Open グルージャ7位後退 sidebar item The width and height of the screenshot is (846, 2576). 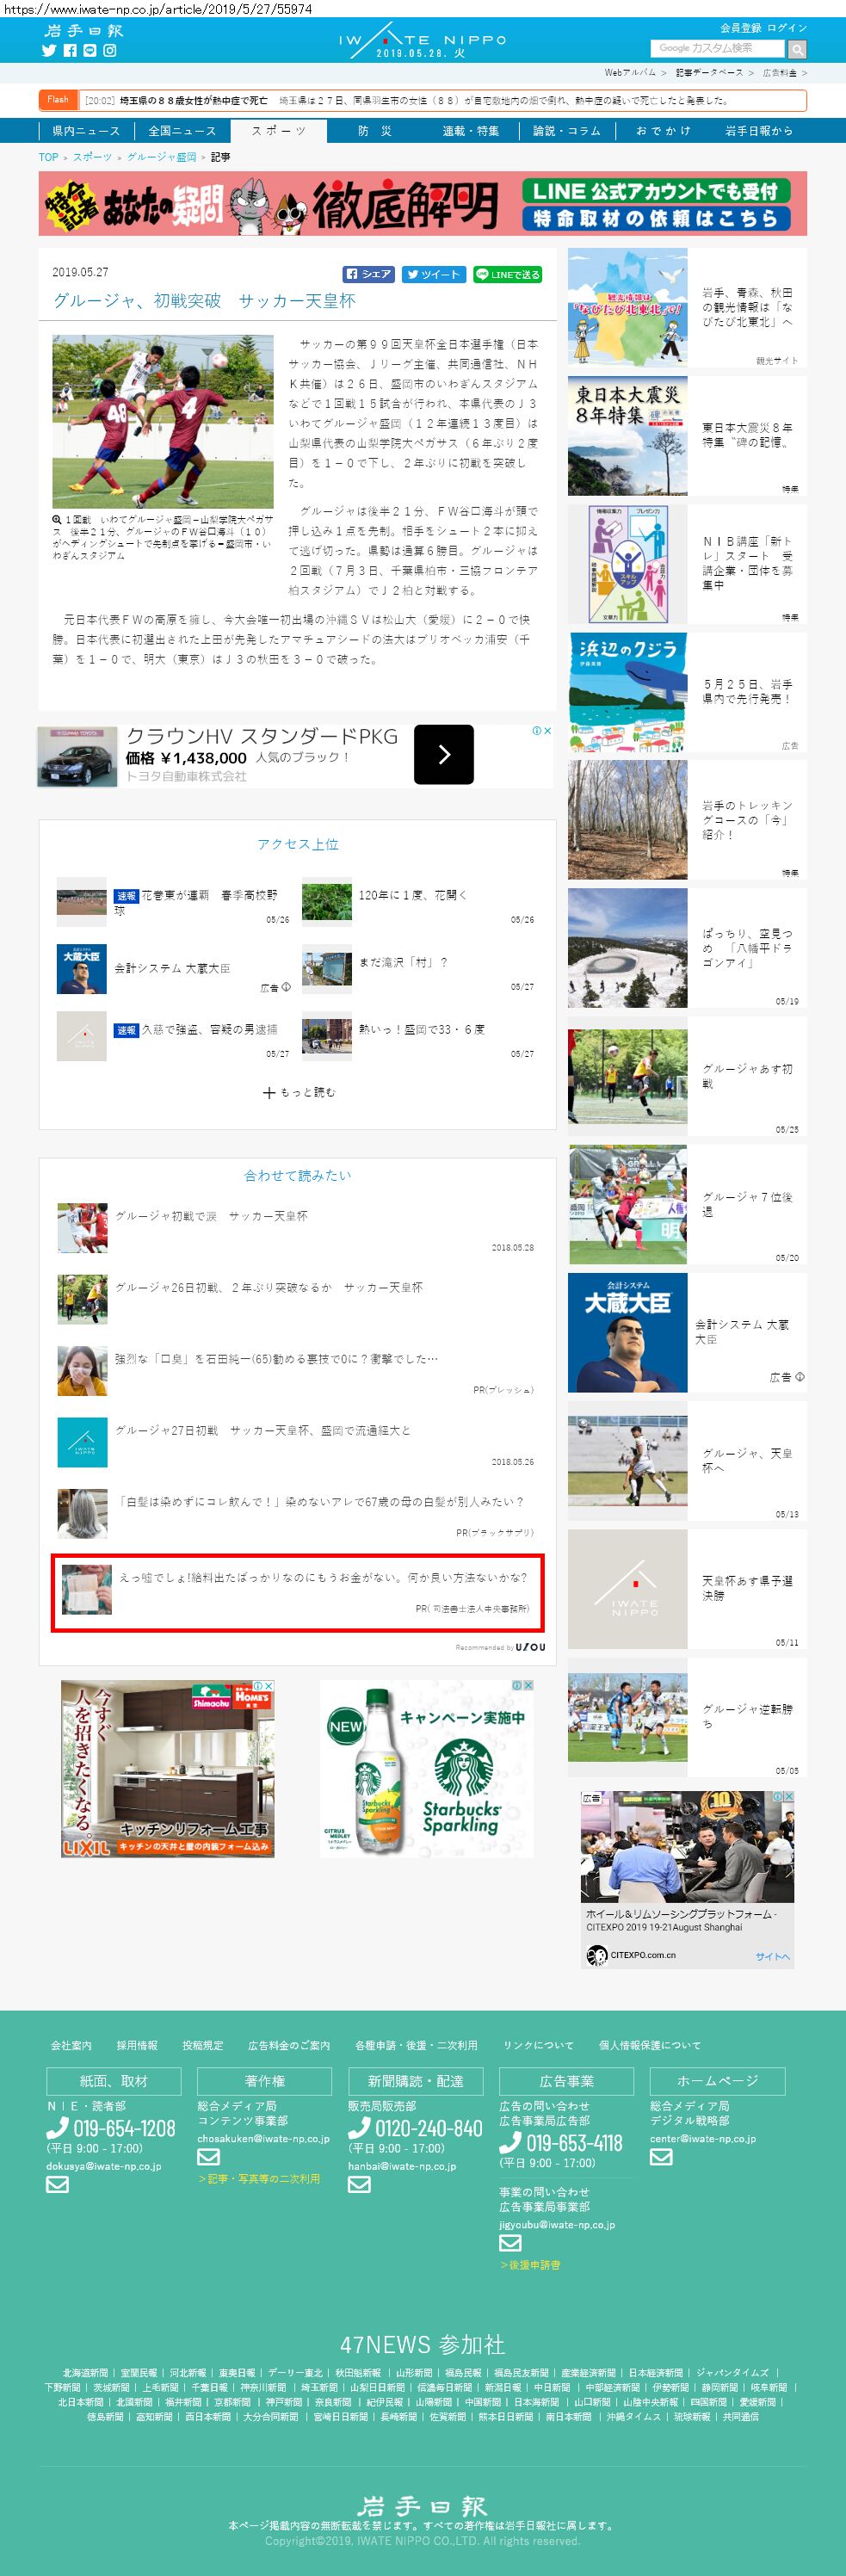(687, 1204)
